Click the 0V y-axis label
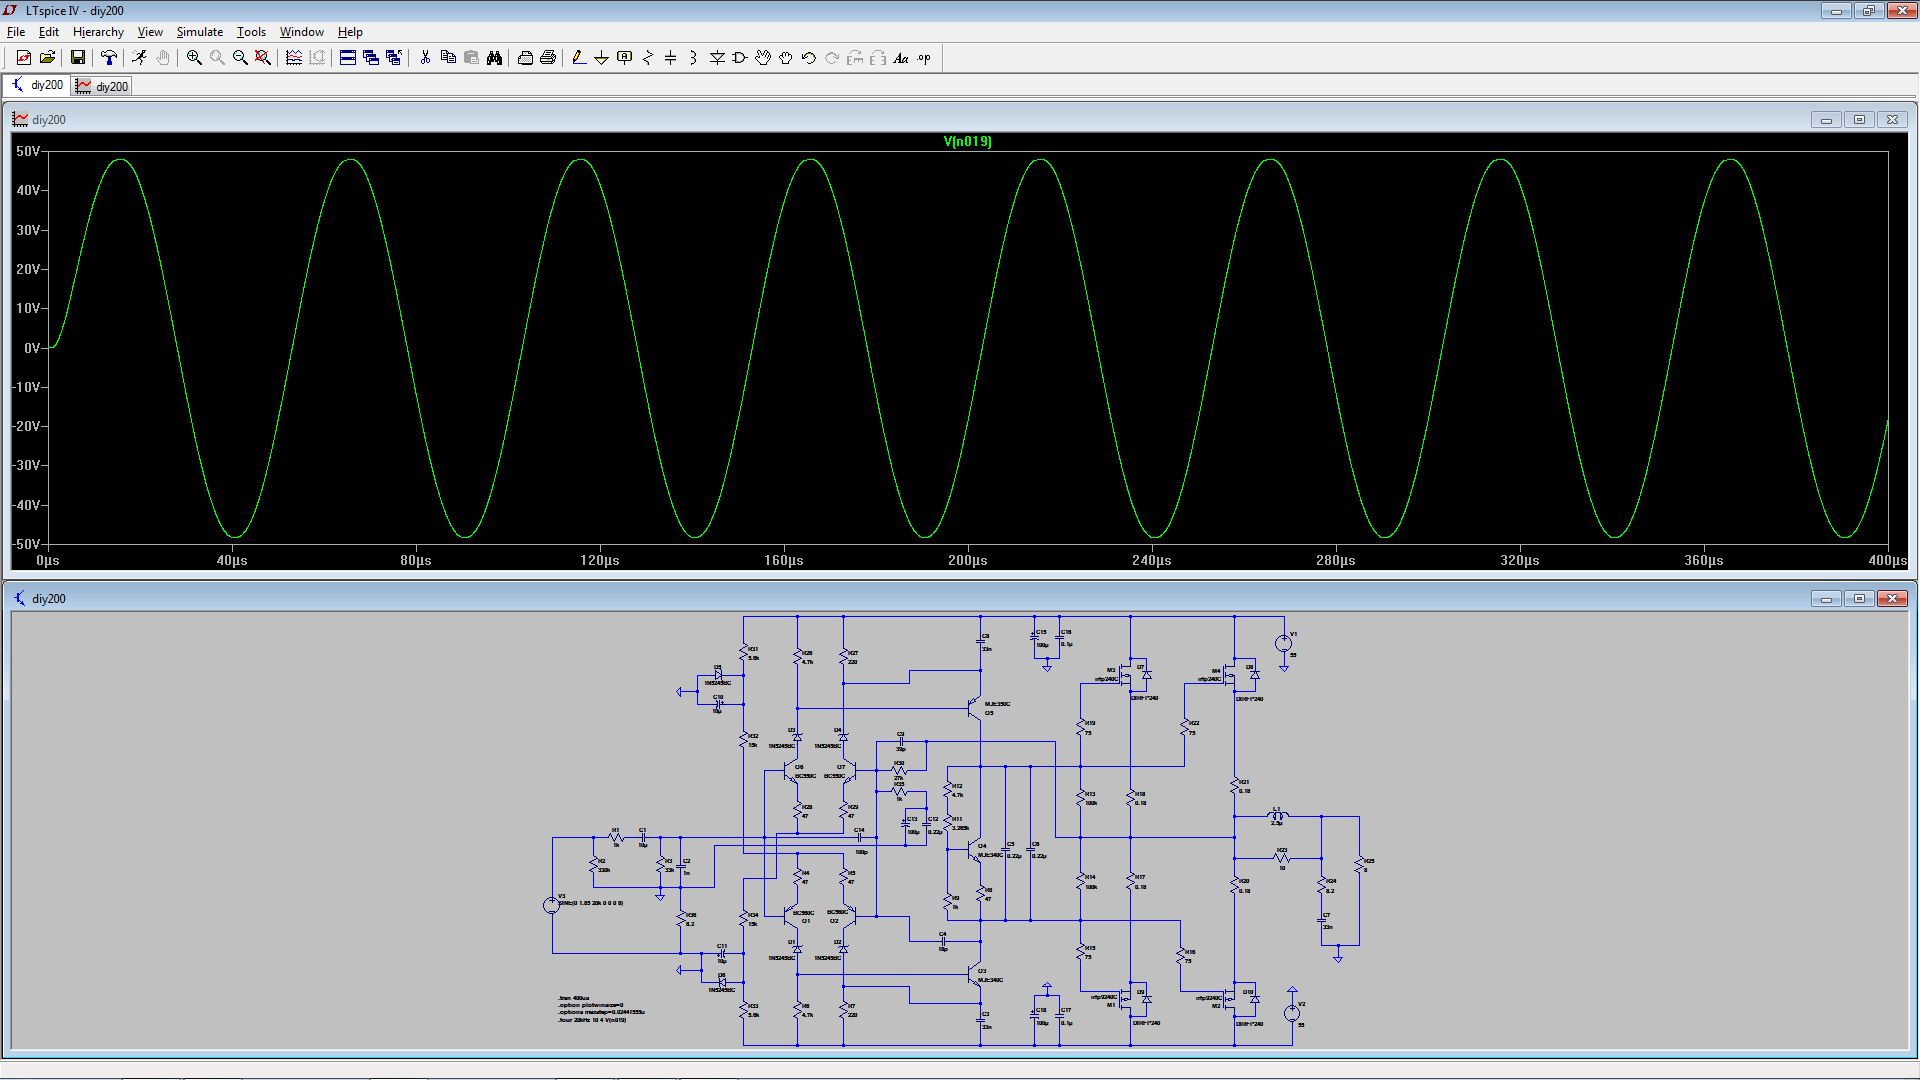 (32, 348)
